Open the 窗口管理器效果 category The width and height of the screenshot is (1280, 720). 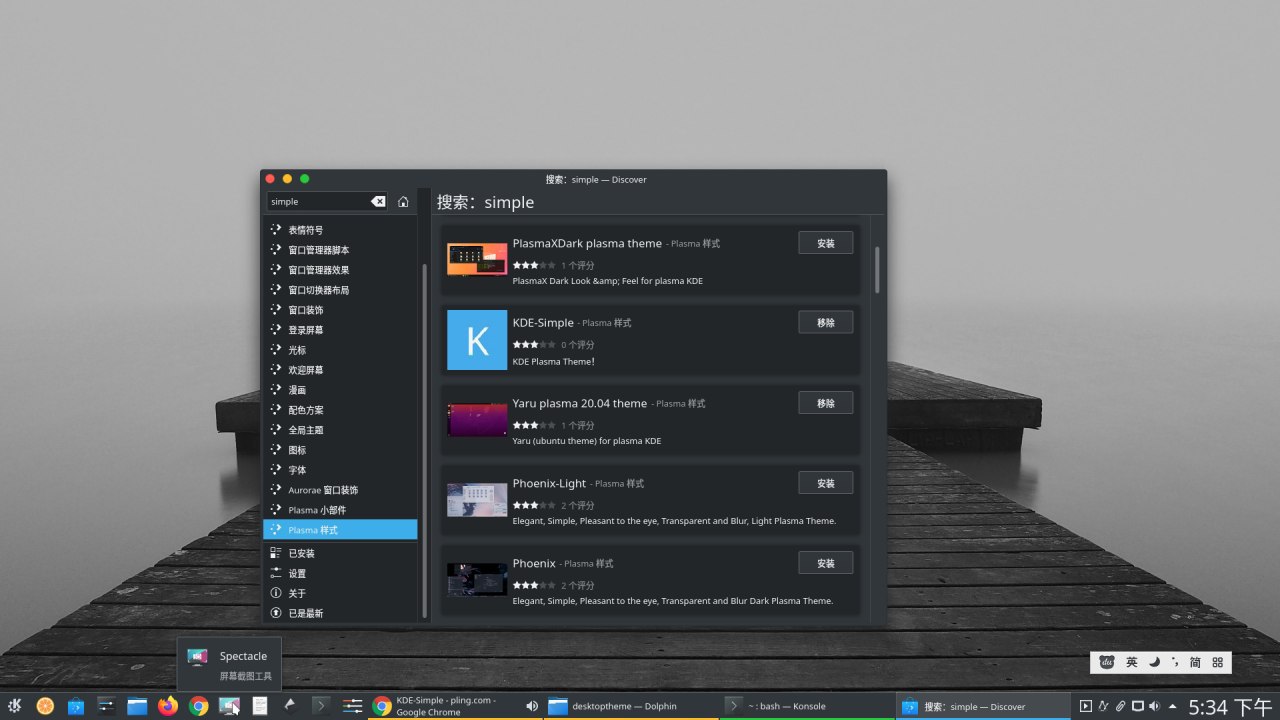coord(340,270)
